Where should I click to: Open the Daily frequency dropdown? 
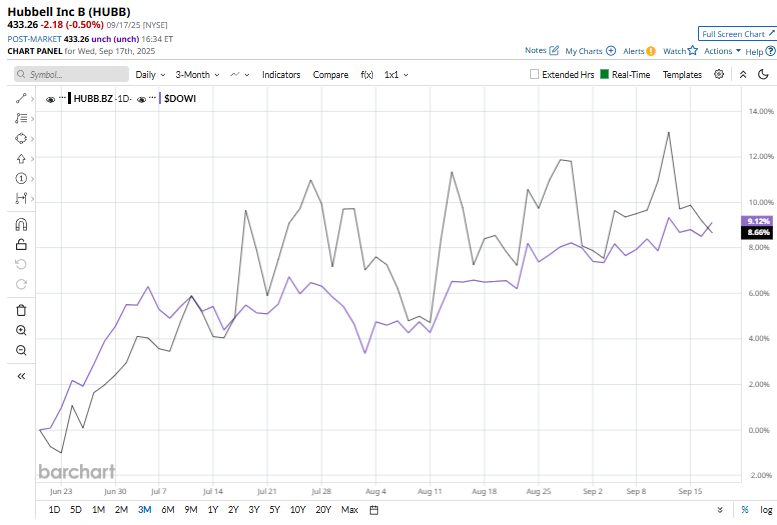(150, 74)
